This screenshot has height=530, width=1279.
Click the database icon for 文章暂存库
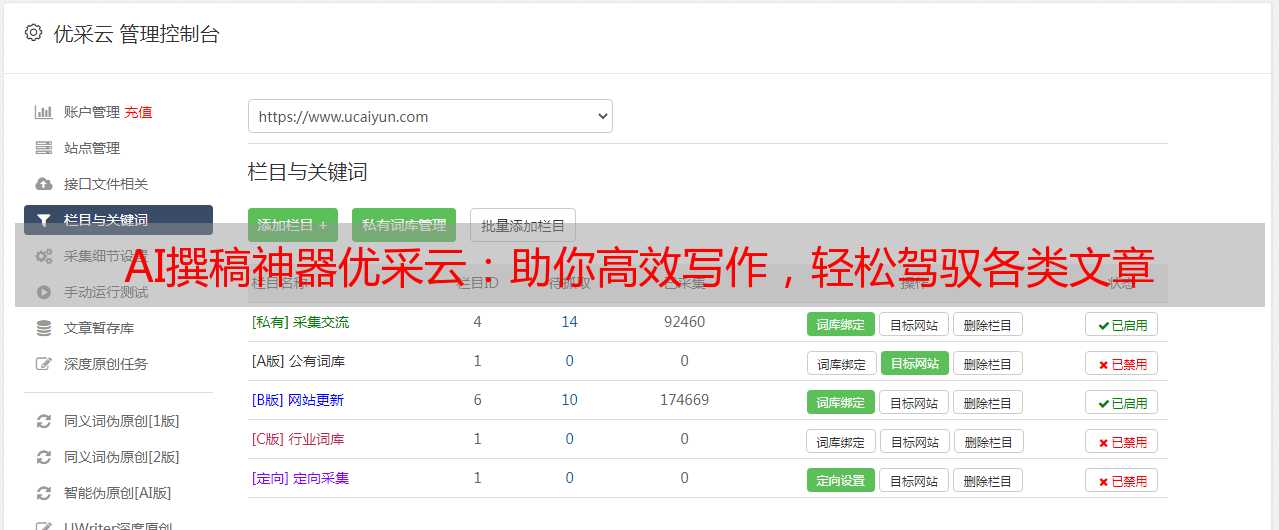point(44,328)
